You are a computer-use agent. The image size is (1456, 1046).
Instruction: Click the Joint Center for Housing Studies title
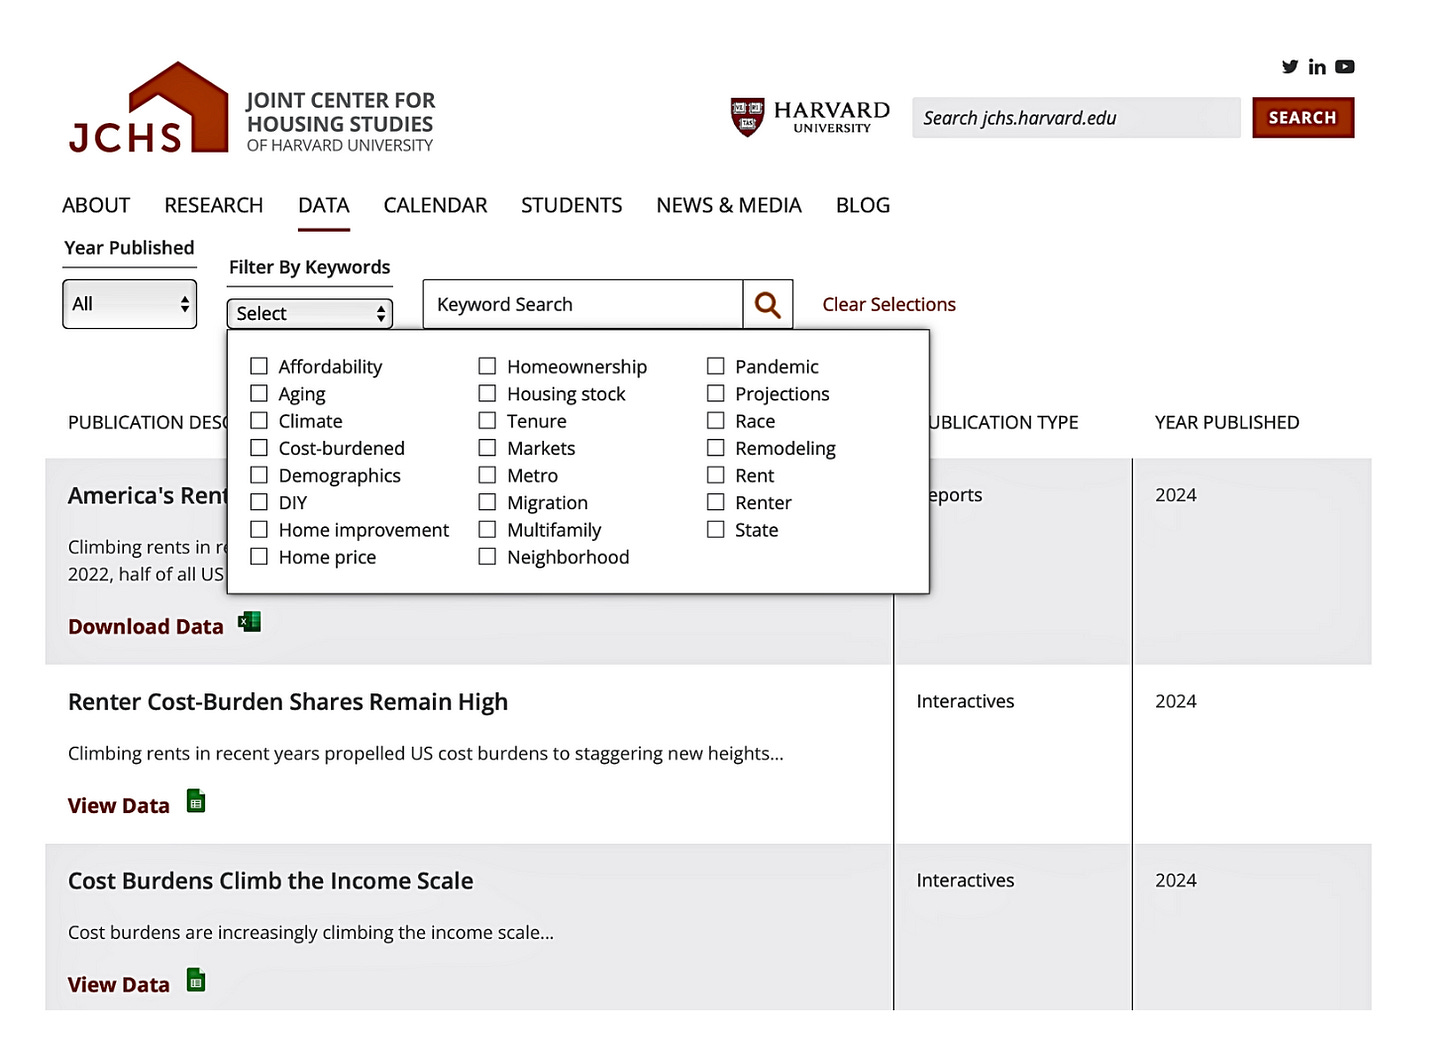pos(341,122)
